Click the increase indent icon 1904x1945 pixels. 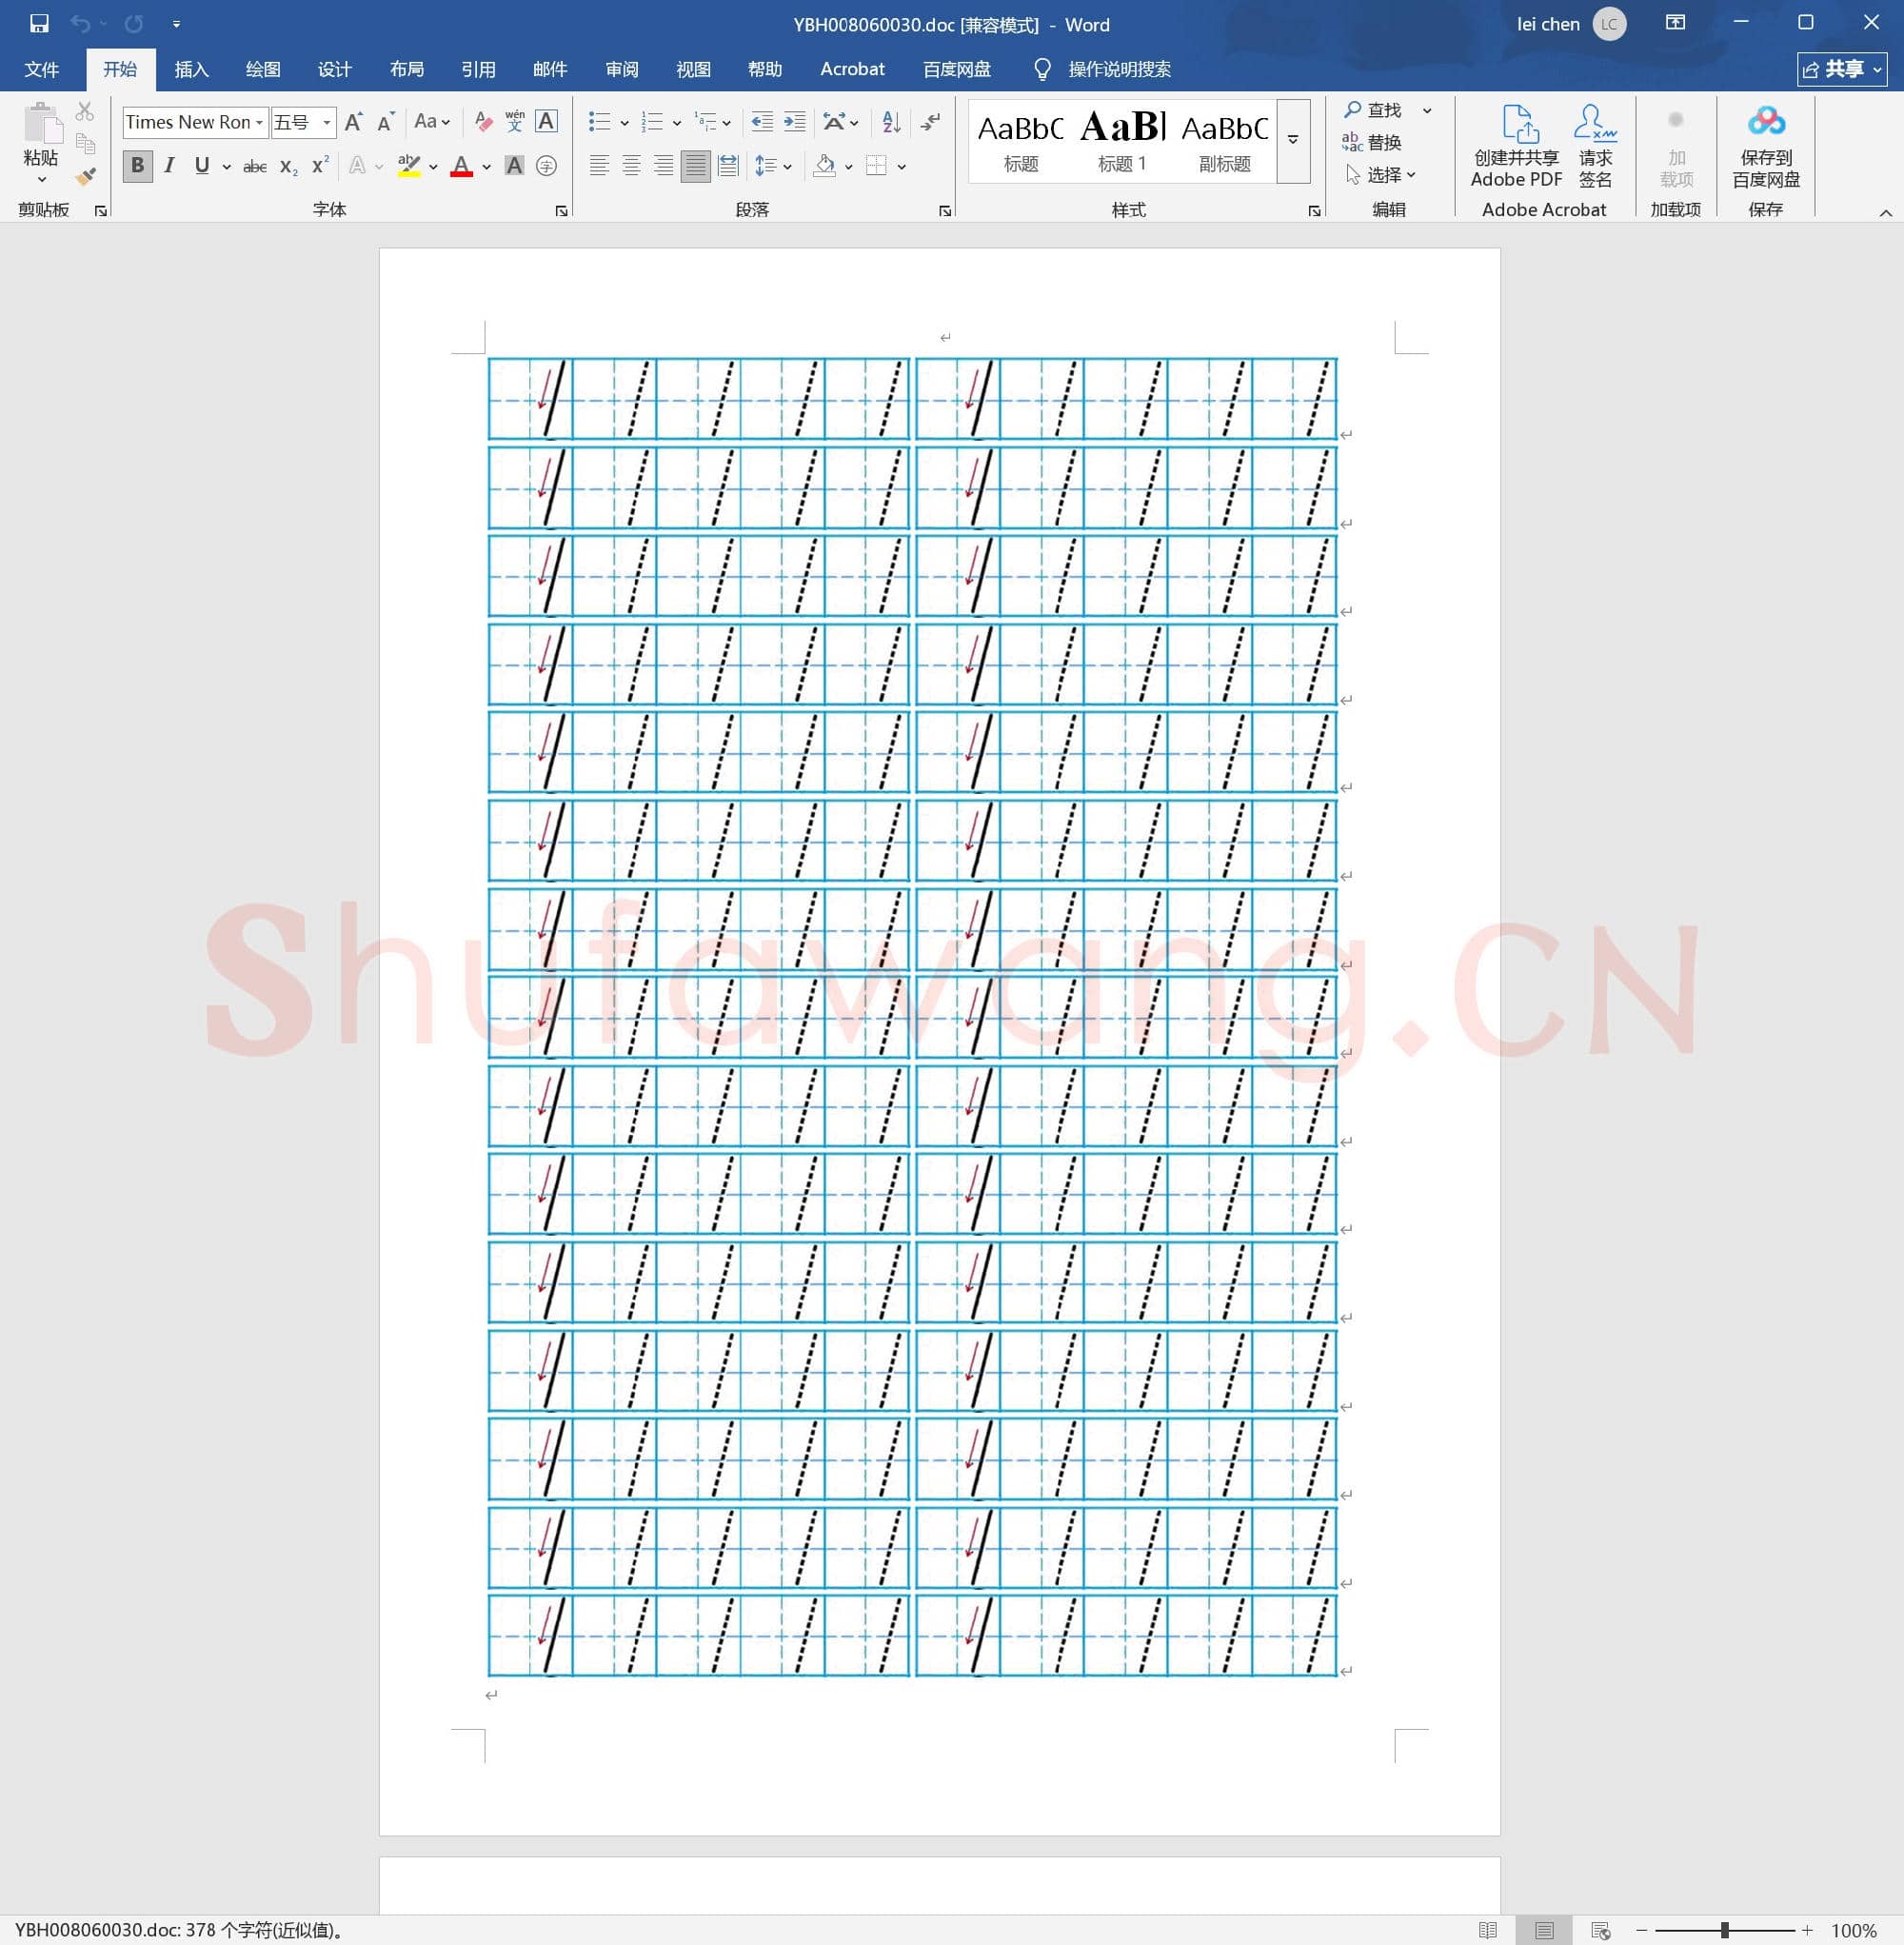(794, 122)
